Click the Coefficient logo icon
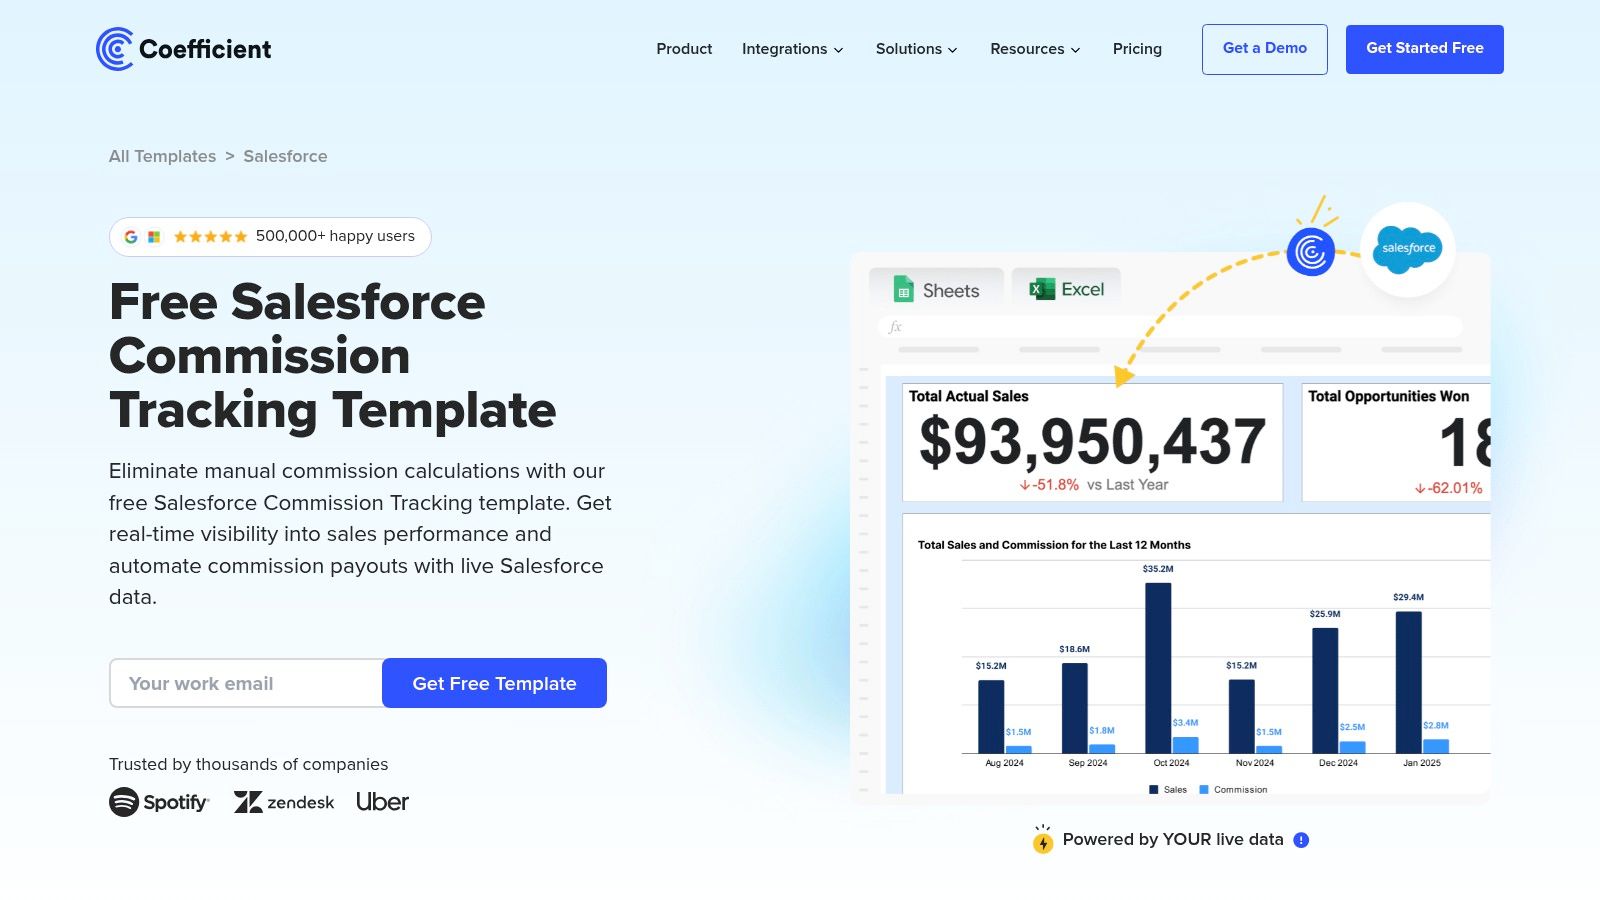1600x900 pixels. click(115, 49)
